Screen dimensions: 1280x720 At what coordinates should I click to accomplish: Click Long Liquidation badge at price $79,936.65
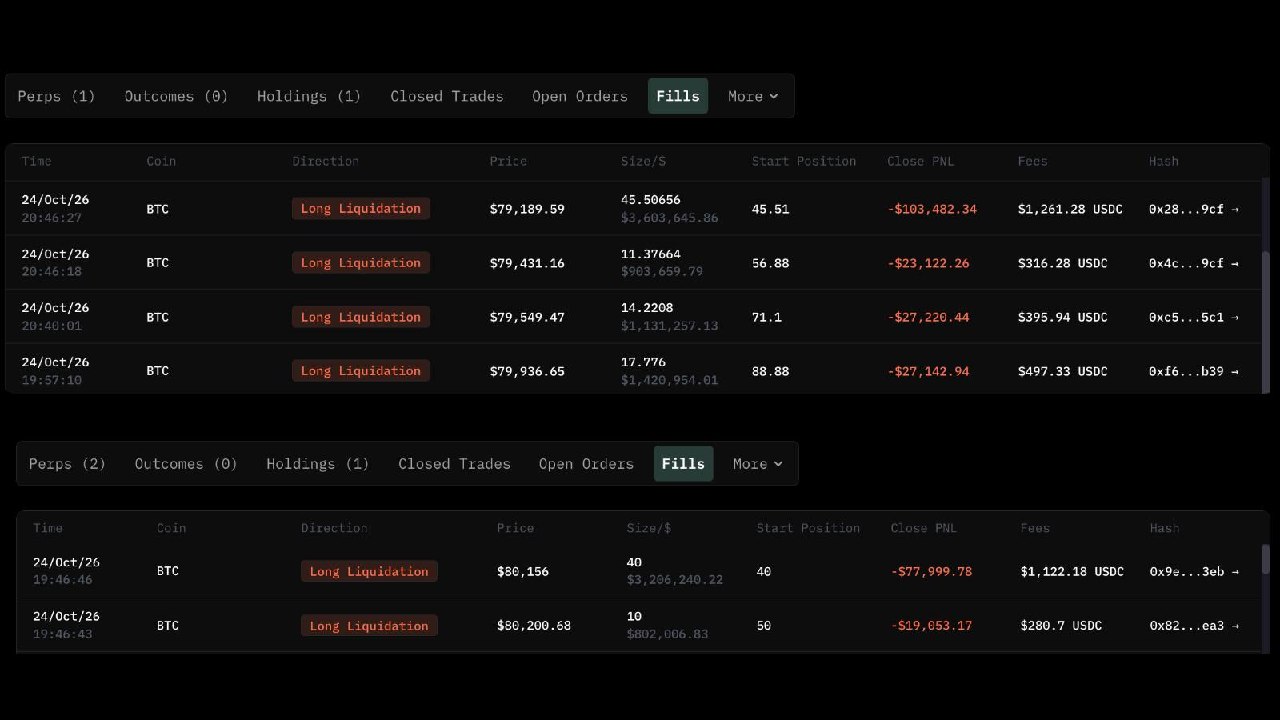(x=361, y=371)
